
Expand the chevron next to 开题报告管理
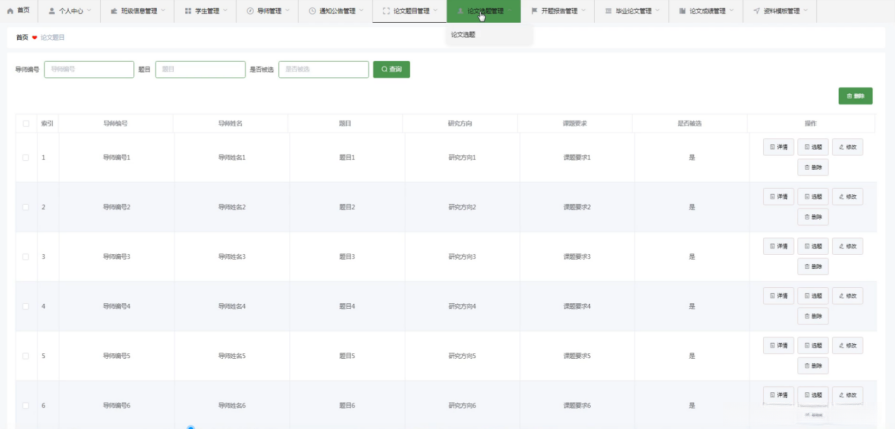[x=583, y=11]
